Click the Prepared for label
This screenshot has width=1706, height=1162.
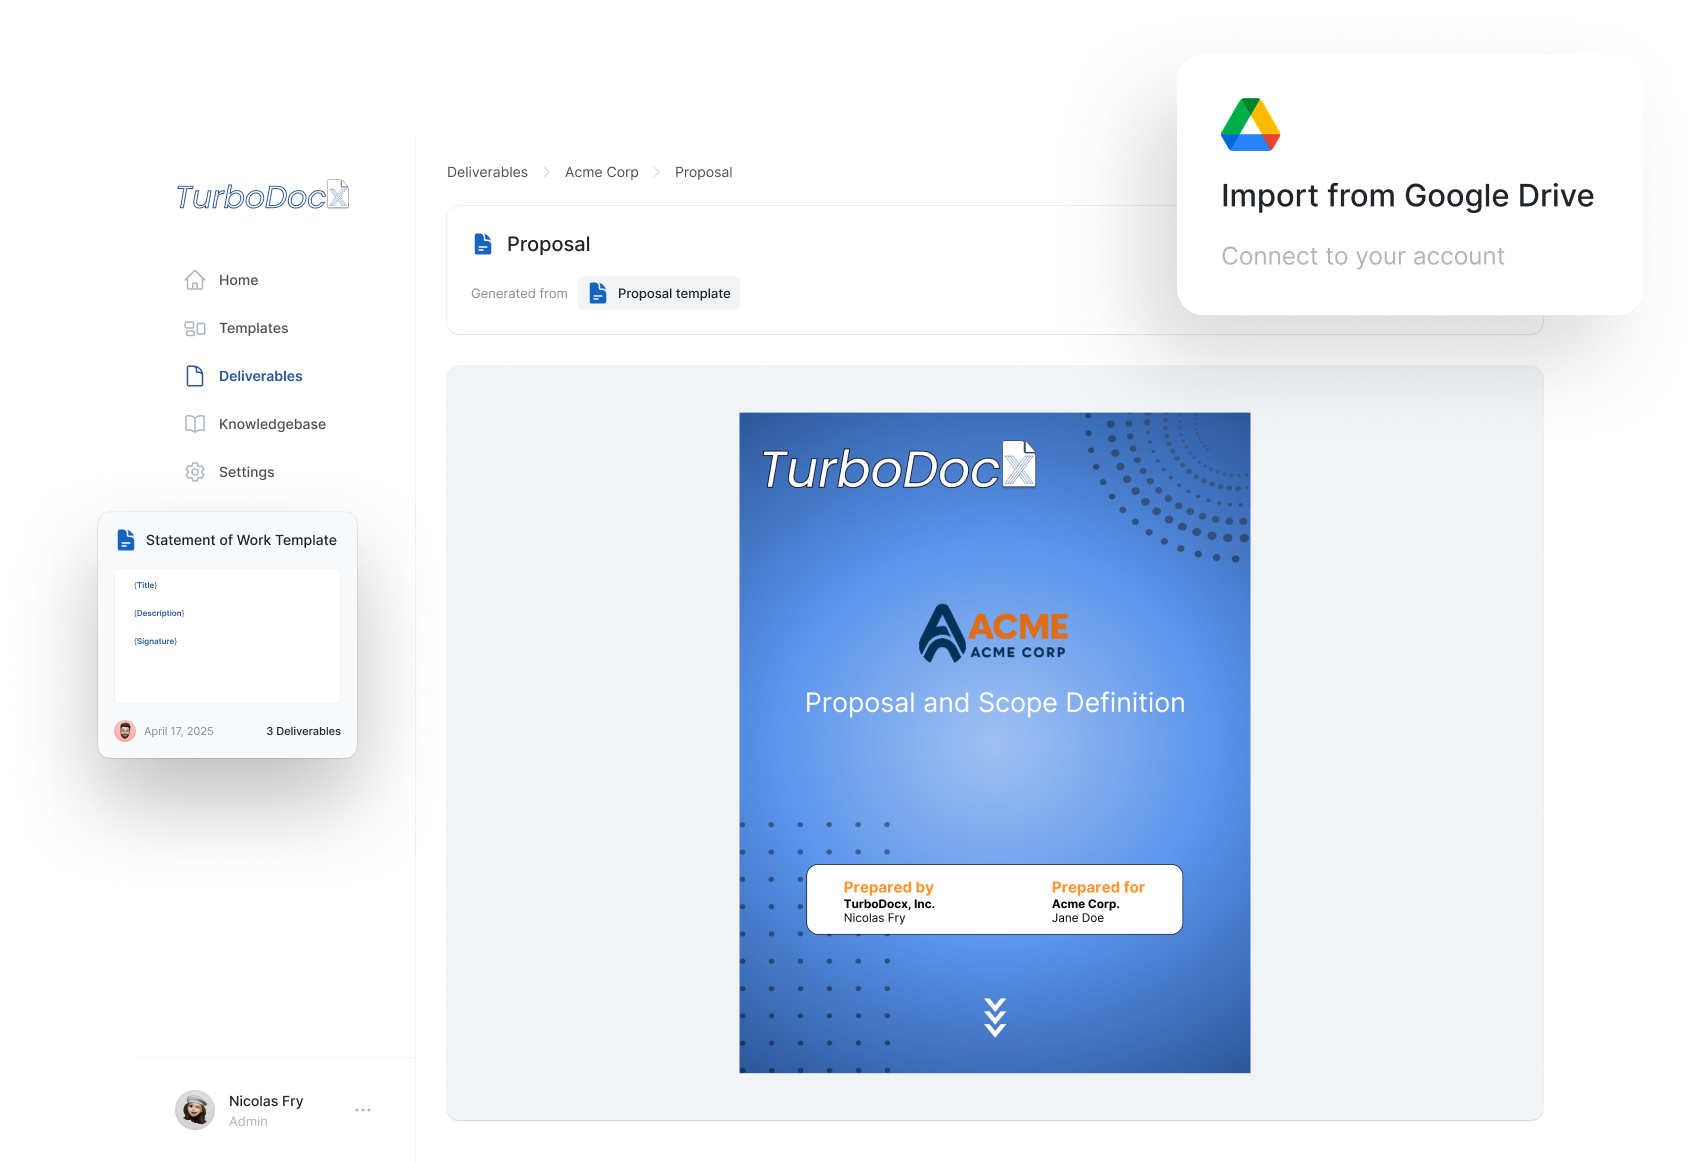coord(1098,887)
